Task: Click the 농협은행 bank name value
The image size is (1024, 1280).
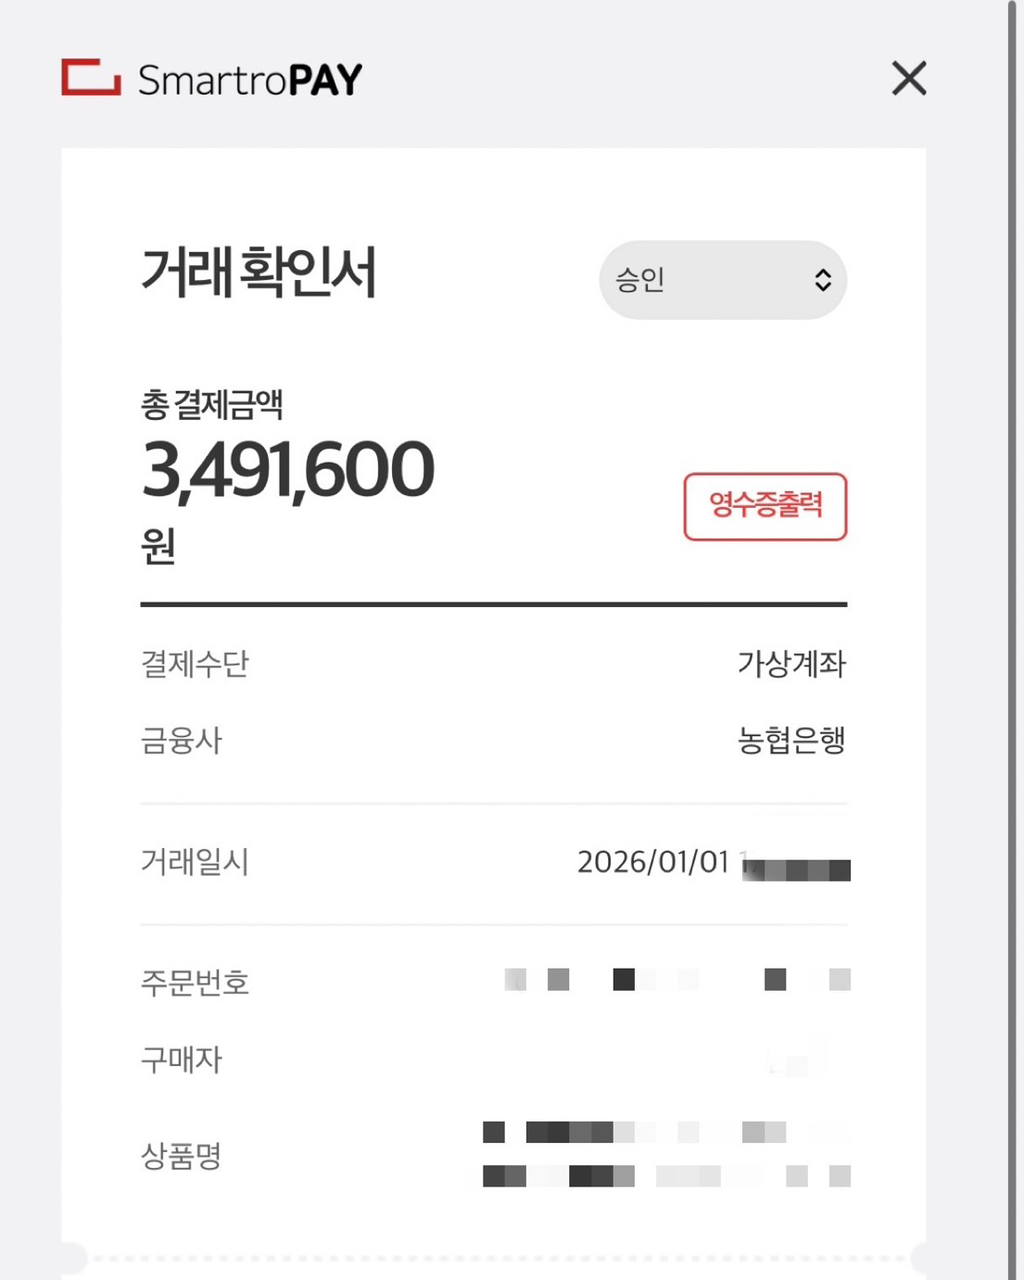Action: (792, 741)
